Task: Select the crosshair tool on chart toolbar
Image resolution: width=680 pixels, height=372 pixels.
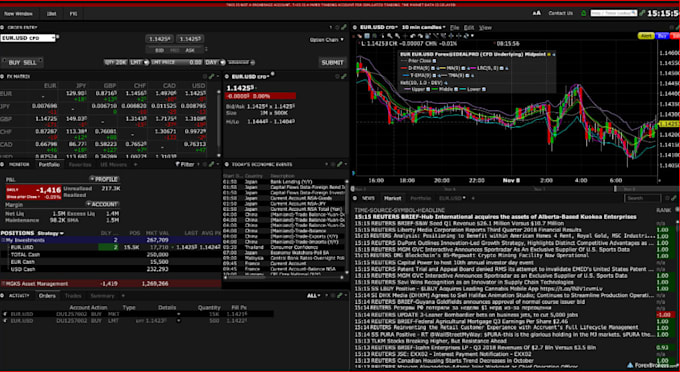Action: point(404,36)
